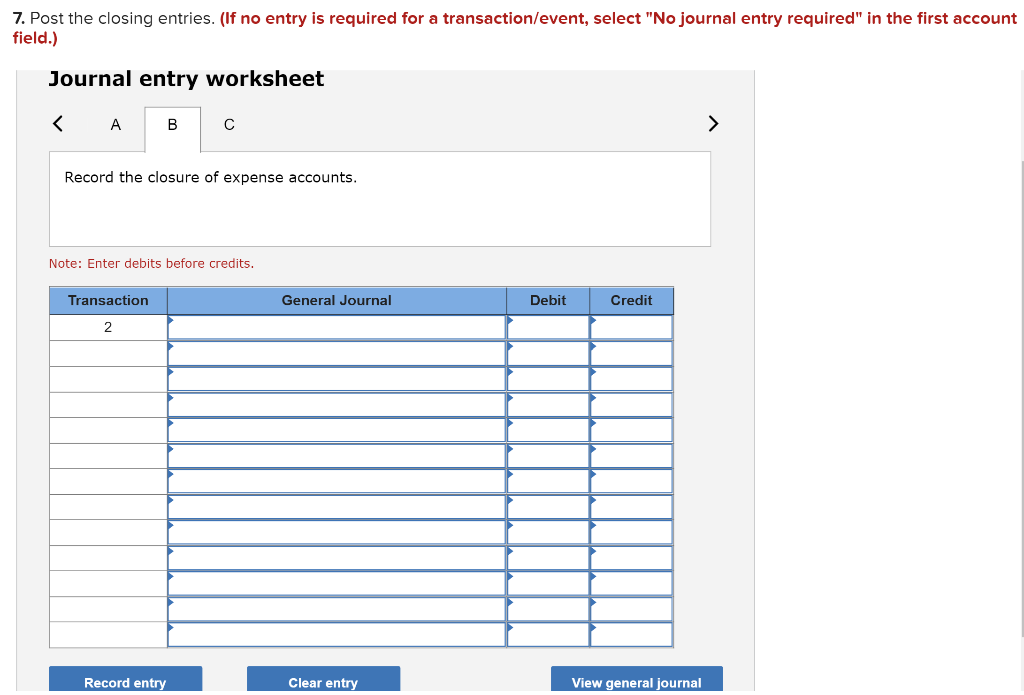The image size is (1024, 695).
Task: Click the Clear entry button
Action: coord(323,680)
